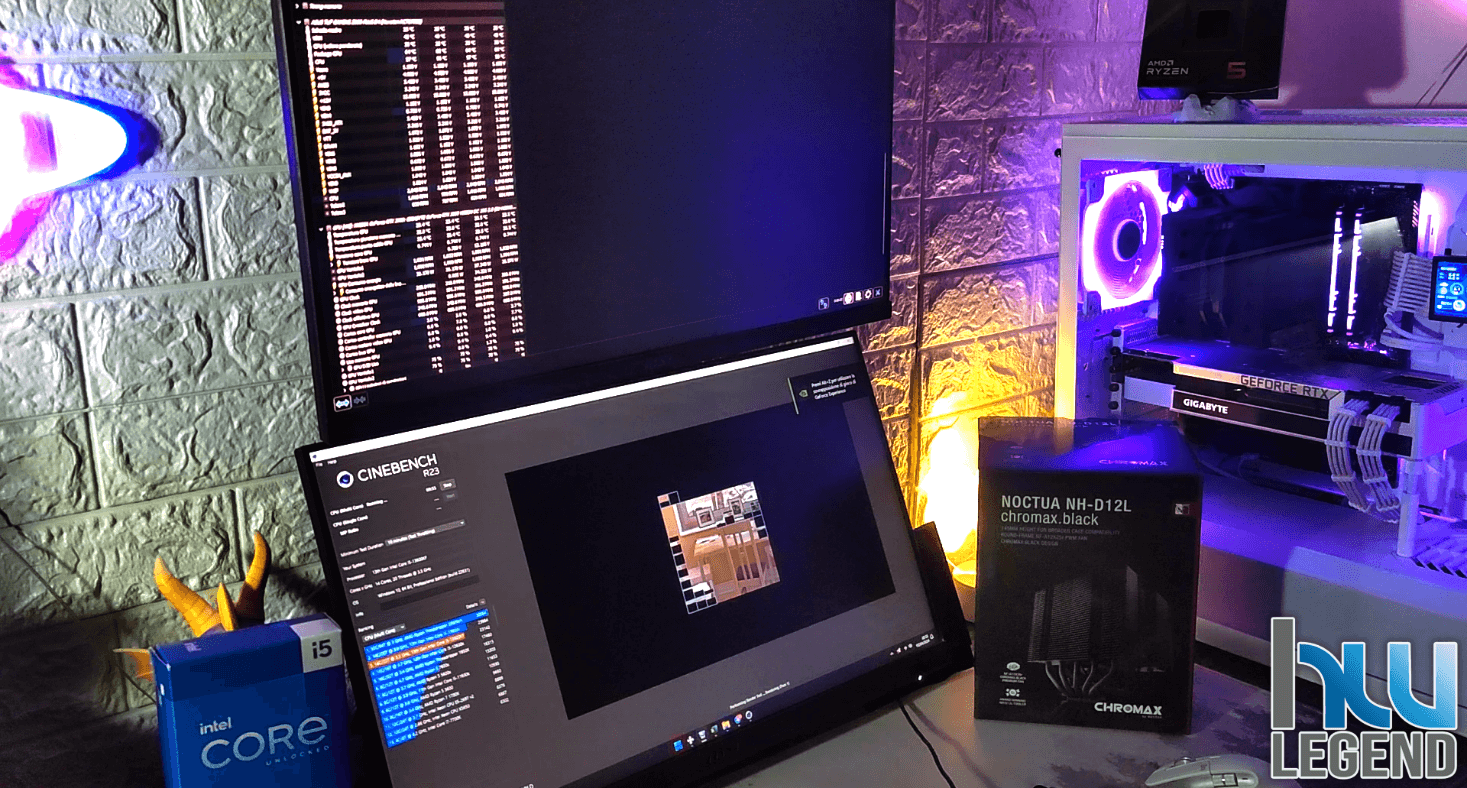Stop the running CPU Multi Core test

coord(449,485)
